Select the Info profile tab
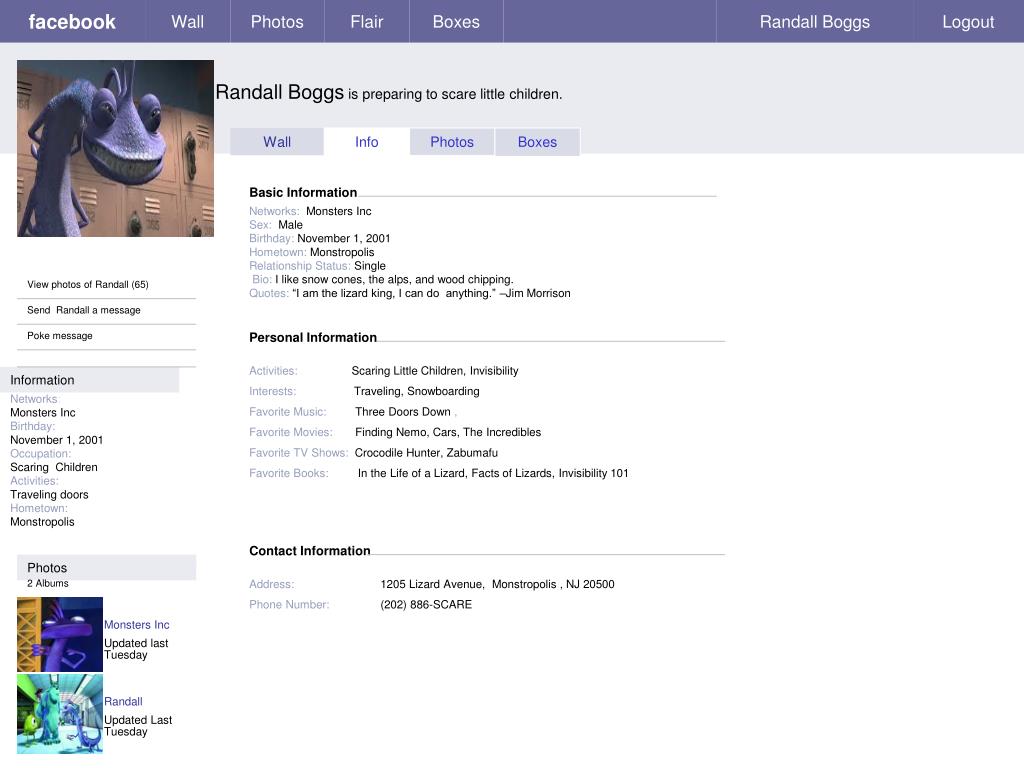The height and width of the screenshot is (768, 1024). coord(366,142)
